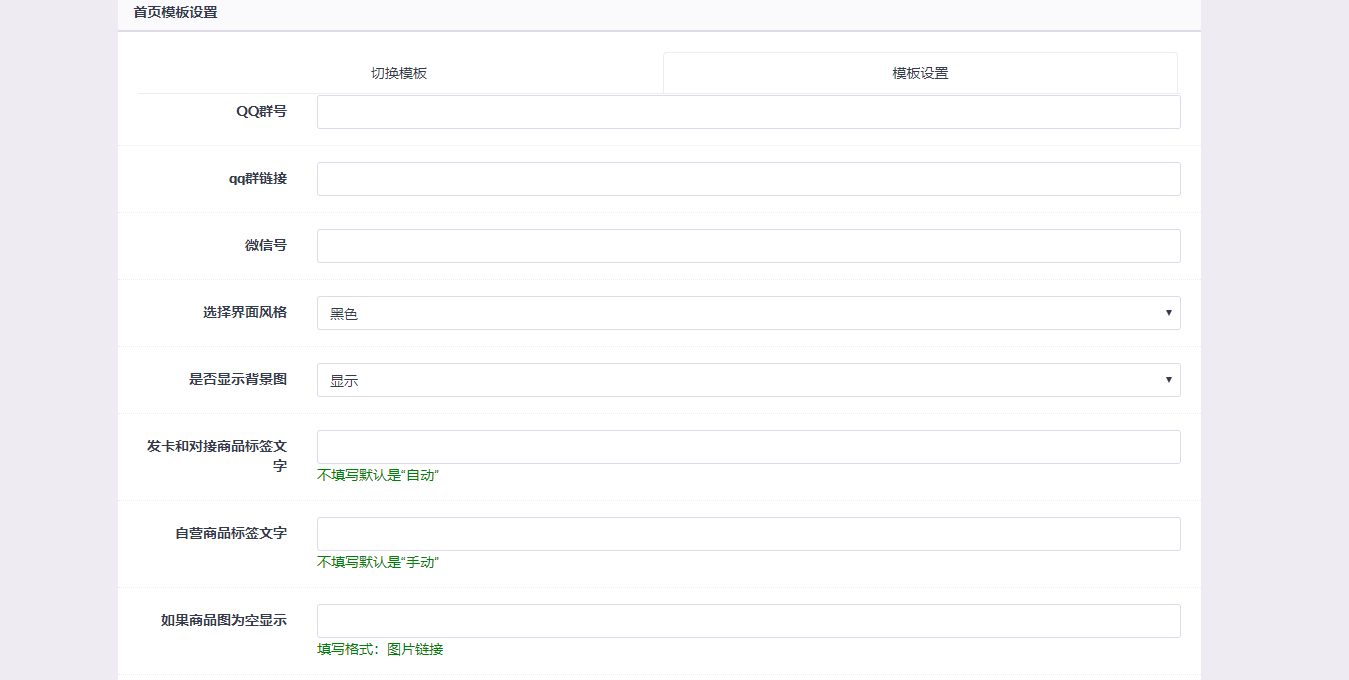
Task: Open the 选择界面风格 dropdown showing 黑色
Action: tap(748, 313)
